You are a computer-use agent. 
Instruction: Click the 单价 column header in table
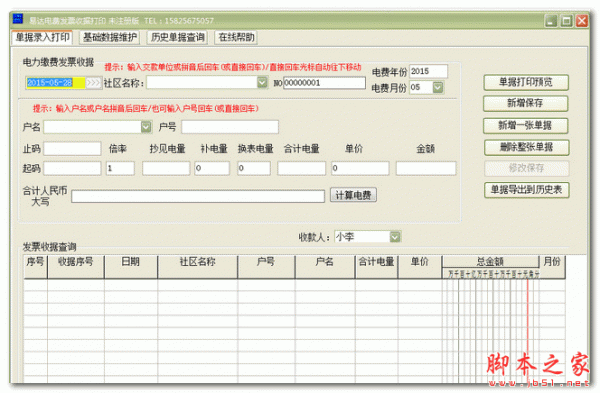click(x=420, y=267)
